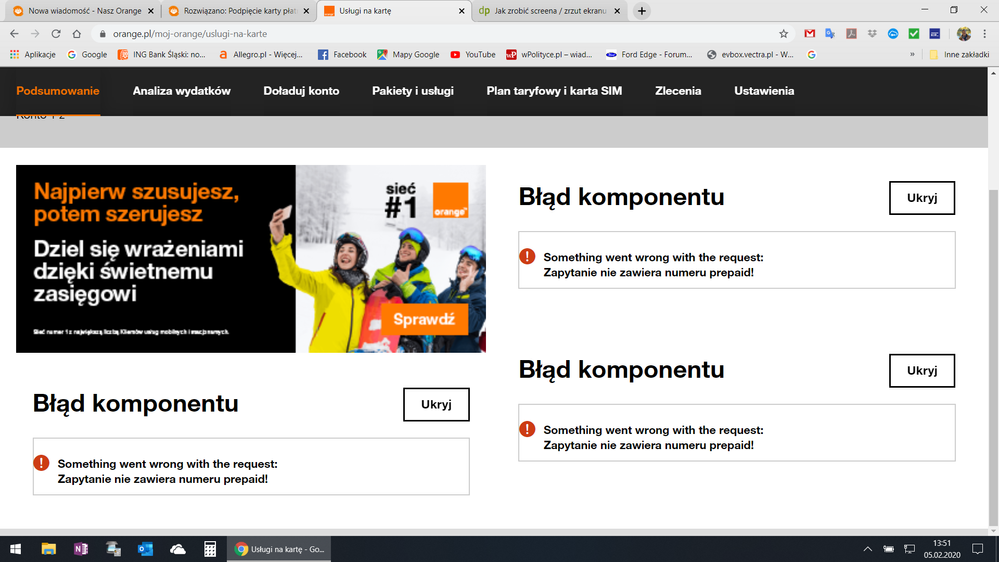Click the battery status tray icon
Viewport: 999px width, 562px height.
(x=888, y=549)
